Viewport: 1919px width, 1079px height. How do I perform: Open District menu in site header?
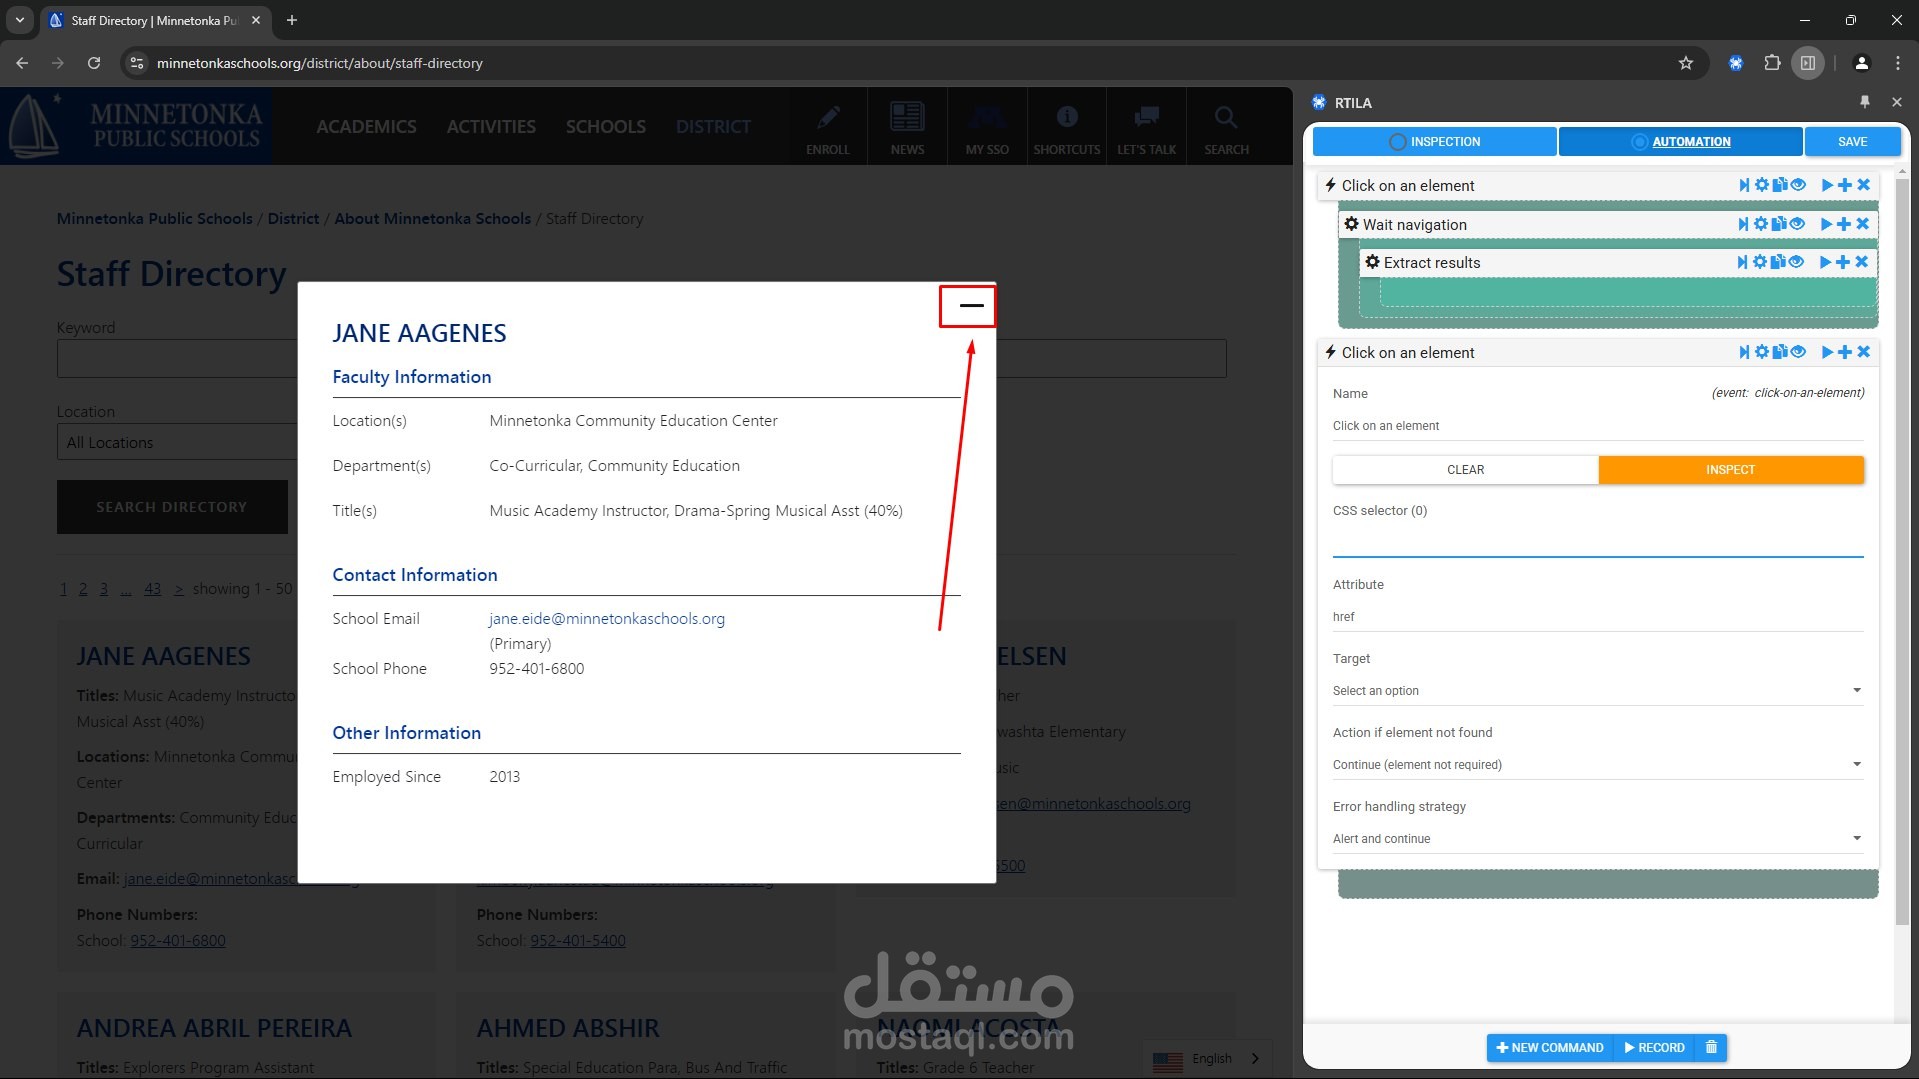pos(713,127)
